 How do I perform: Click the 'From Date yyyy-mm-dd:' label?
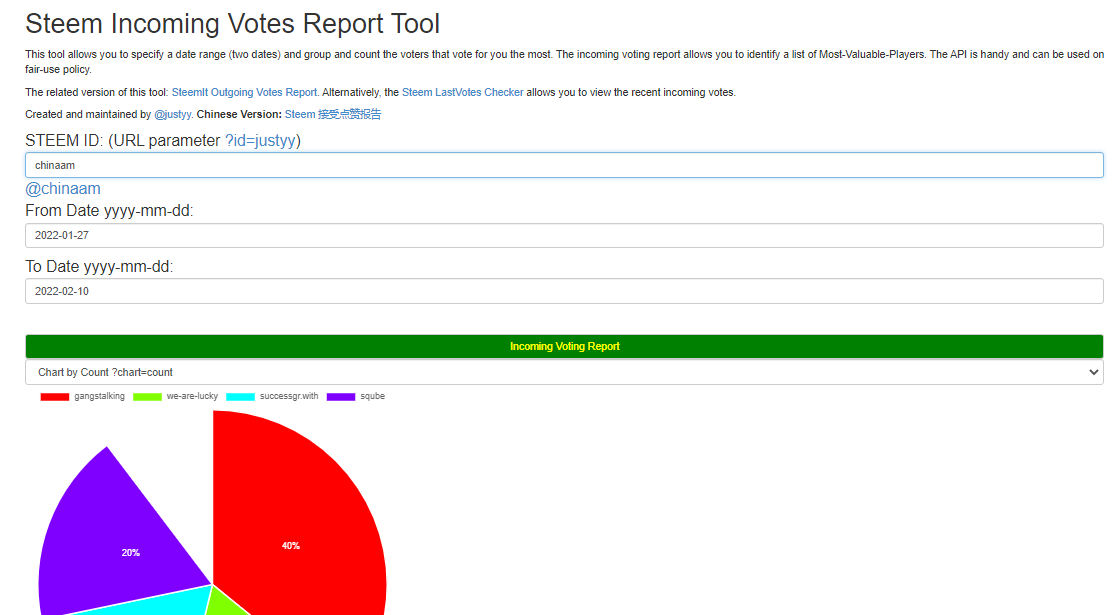point(109,211)
